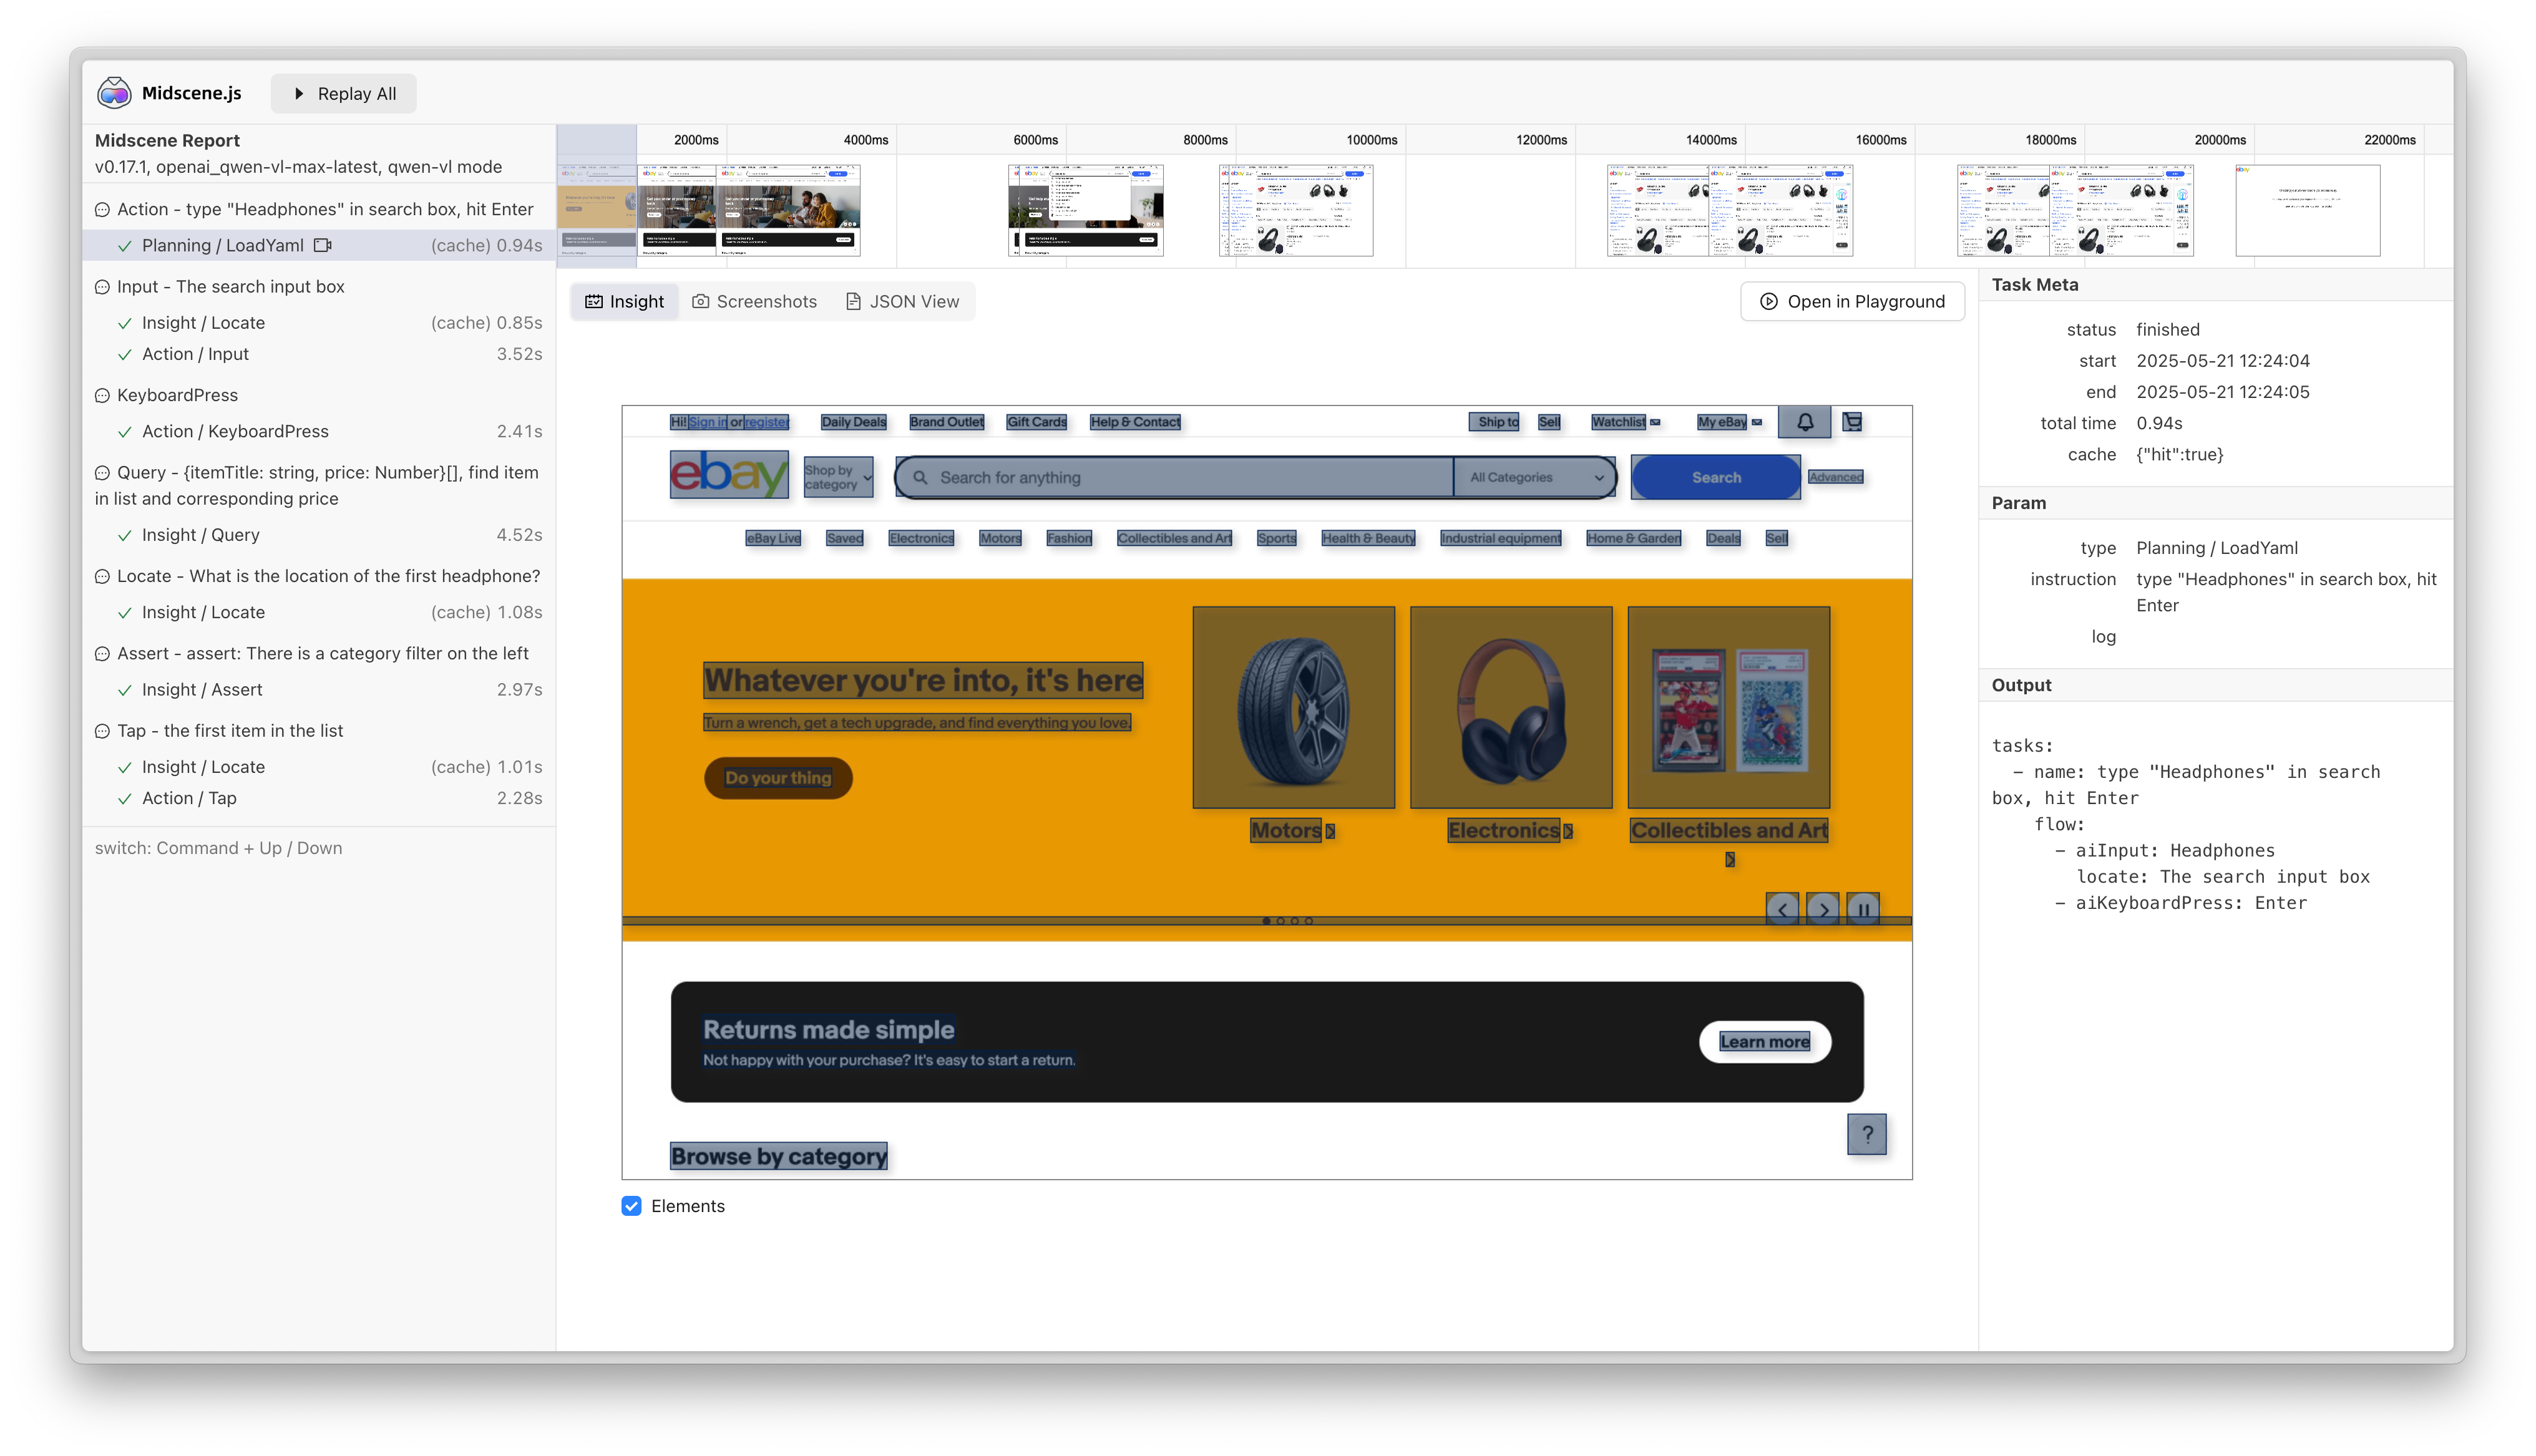Click the notification bell icon in eBay header

coord(1805,422)
